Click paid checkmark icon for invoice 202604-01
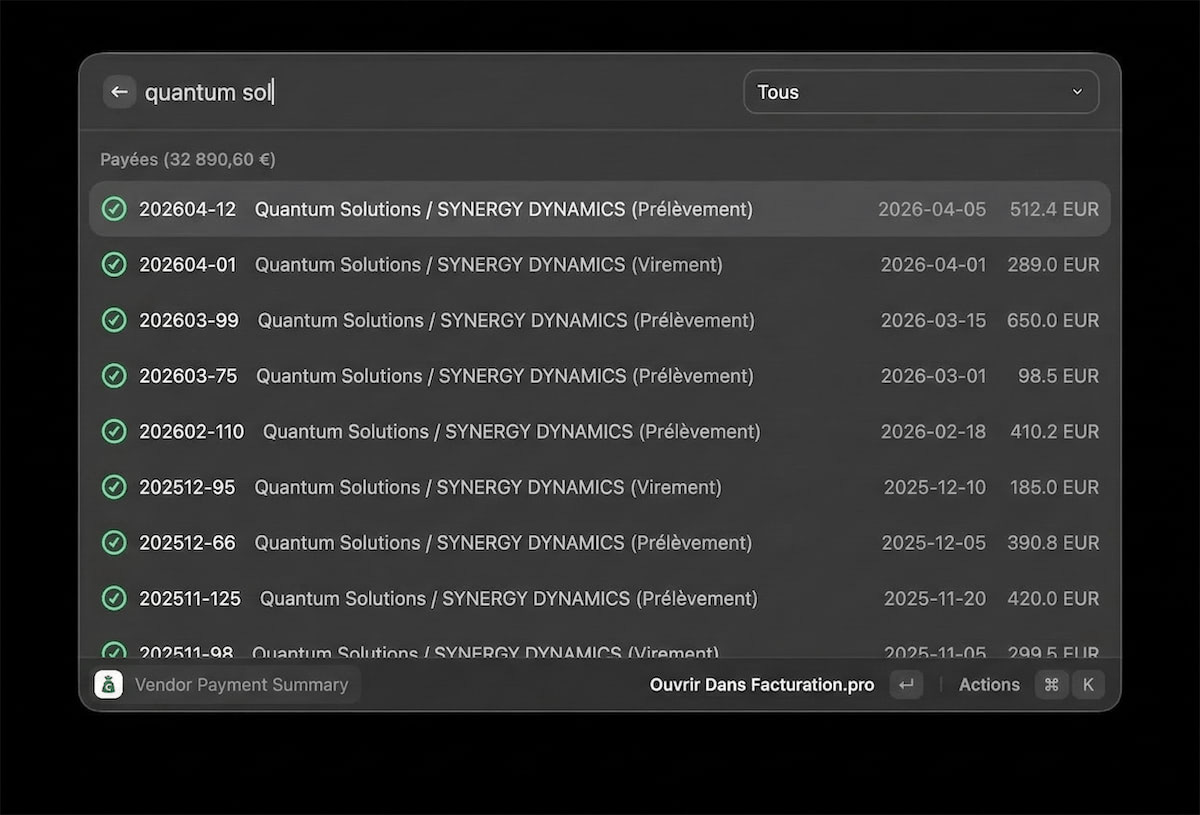1200x815 pixels. click(x=114, y=265)
